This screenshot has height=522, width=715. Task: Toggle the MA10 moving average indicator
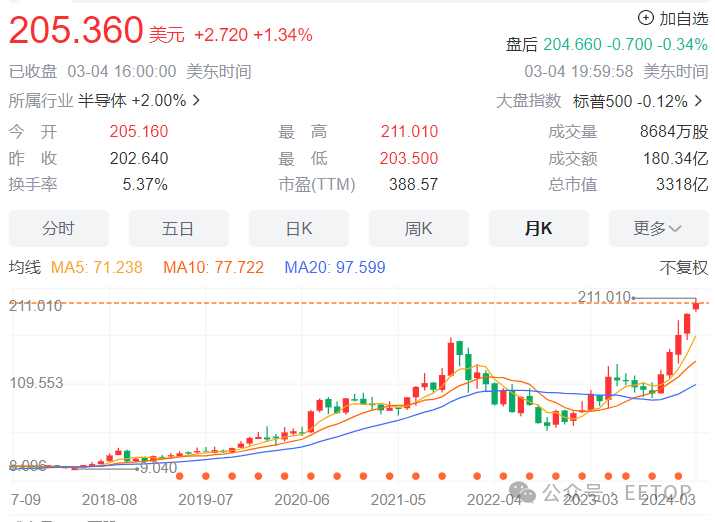coord(213,267)
